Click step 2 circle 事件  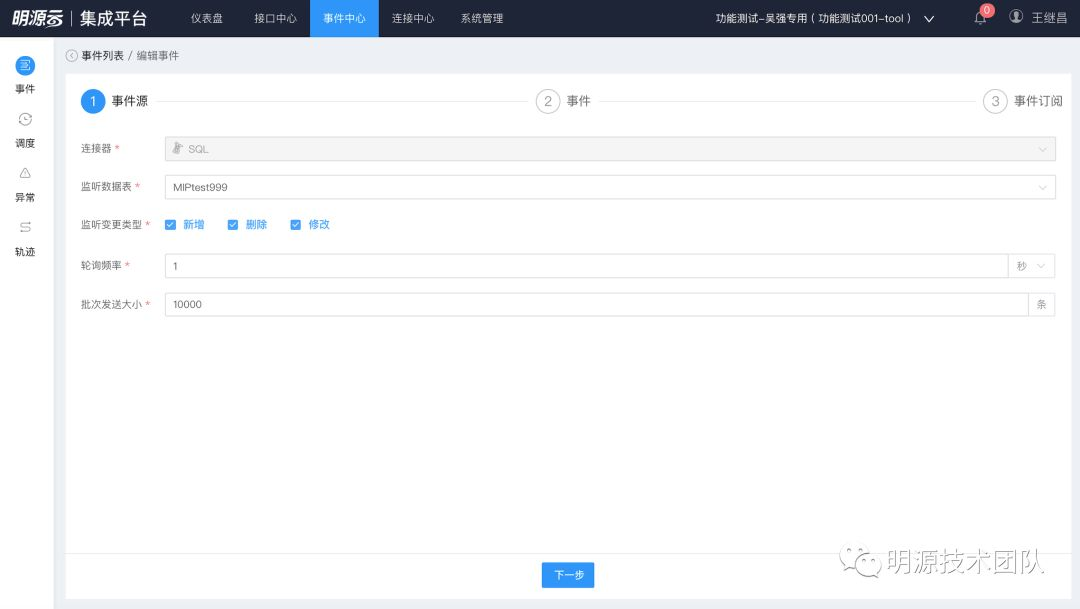(548, 101)
